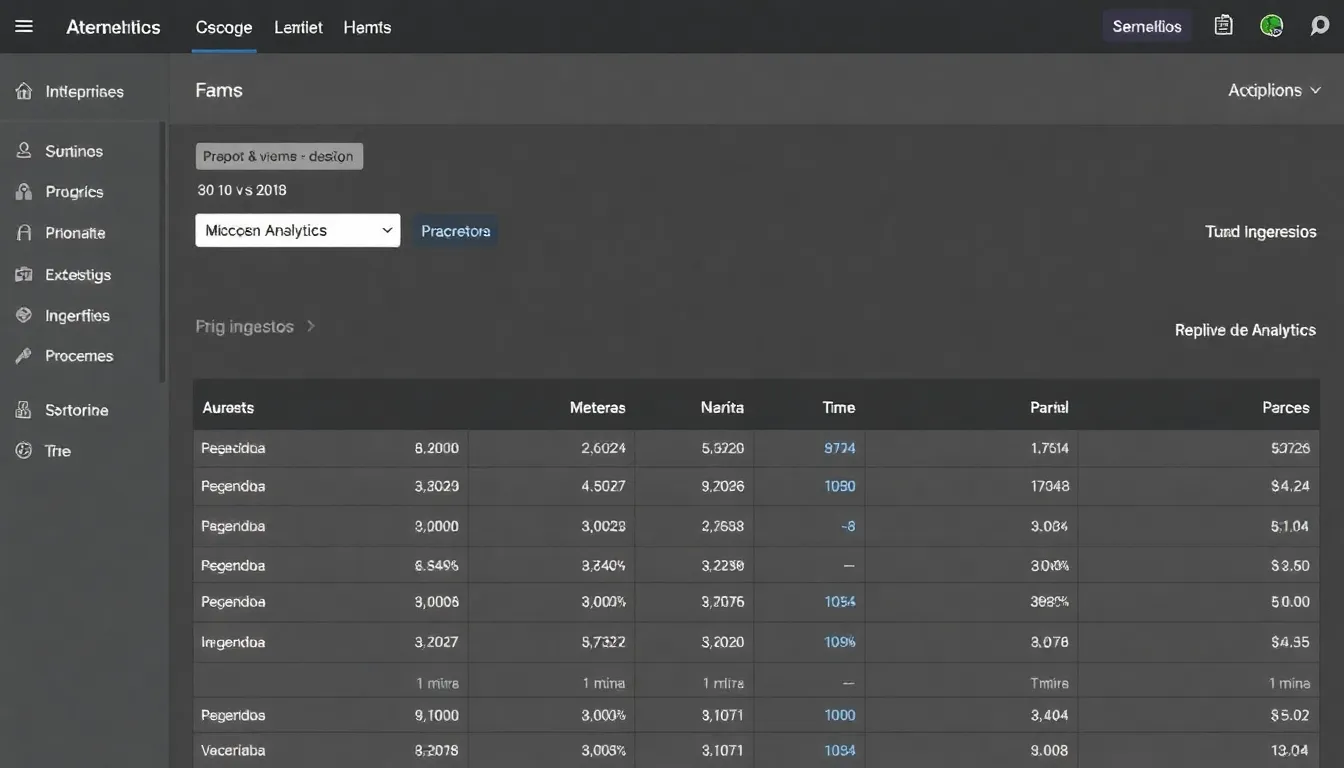Select Procemes in the sidebar
This screenshot has height=768, width=1344.
(79, 355)
